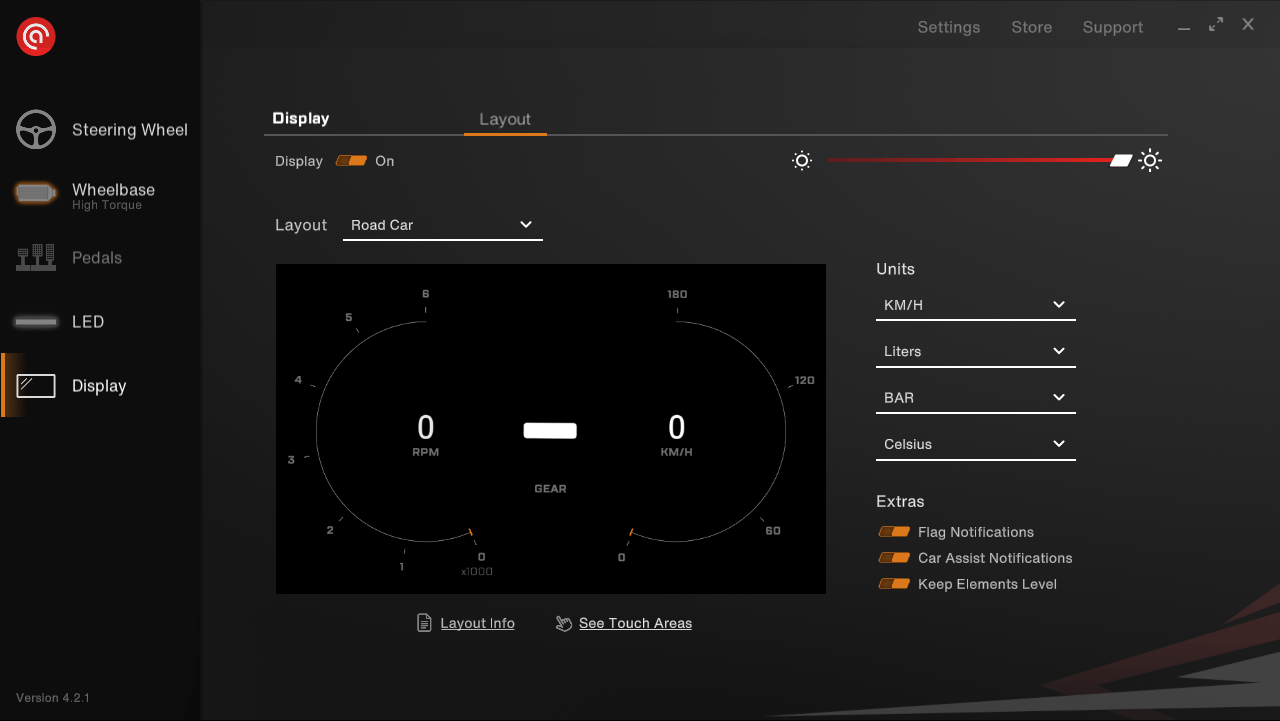Select the LED strip icon

(36, 322)
